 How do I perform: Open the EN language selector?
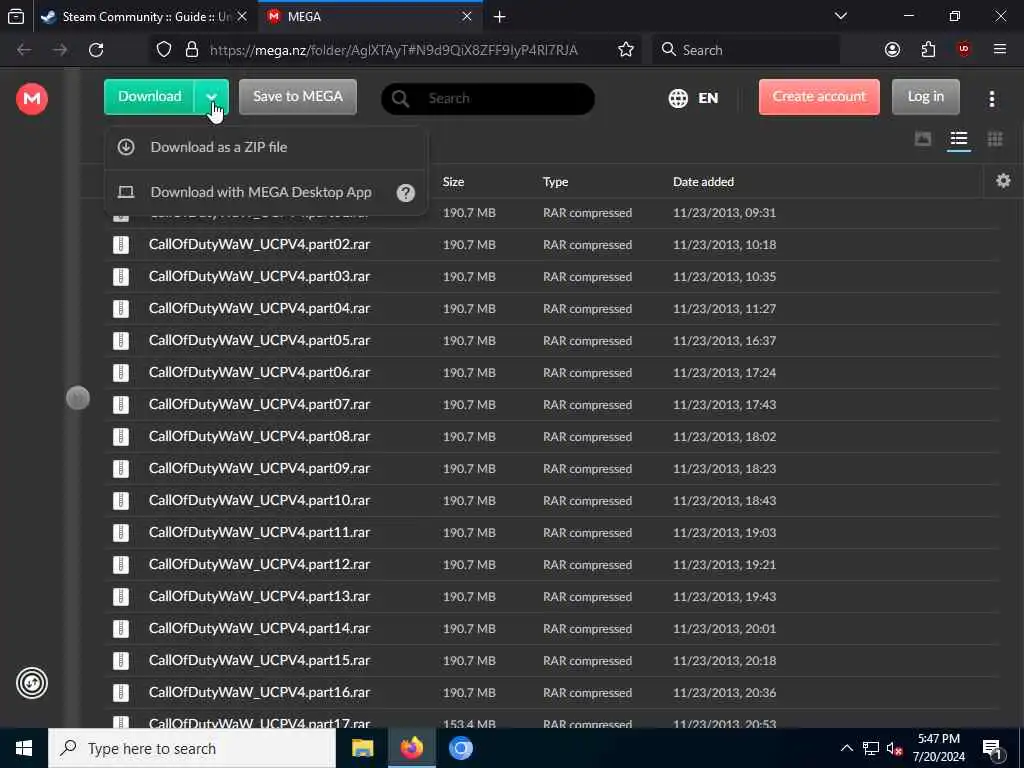708,98
